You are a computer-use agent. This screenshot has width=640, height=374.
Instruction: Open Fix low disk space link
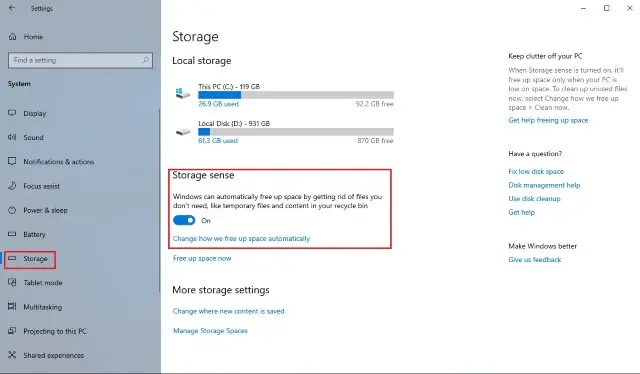pos(536,171)
